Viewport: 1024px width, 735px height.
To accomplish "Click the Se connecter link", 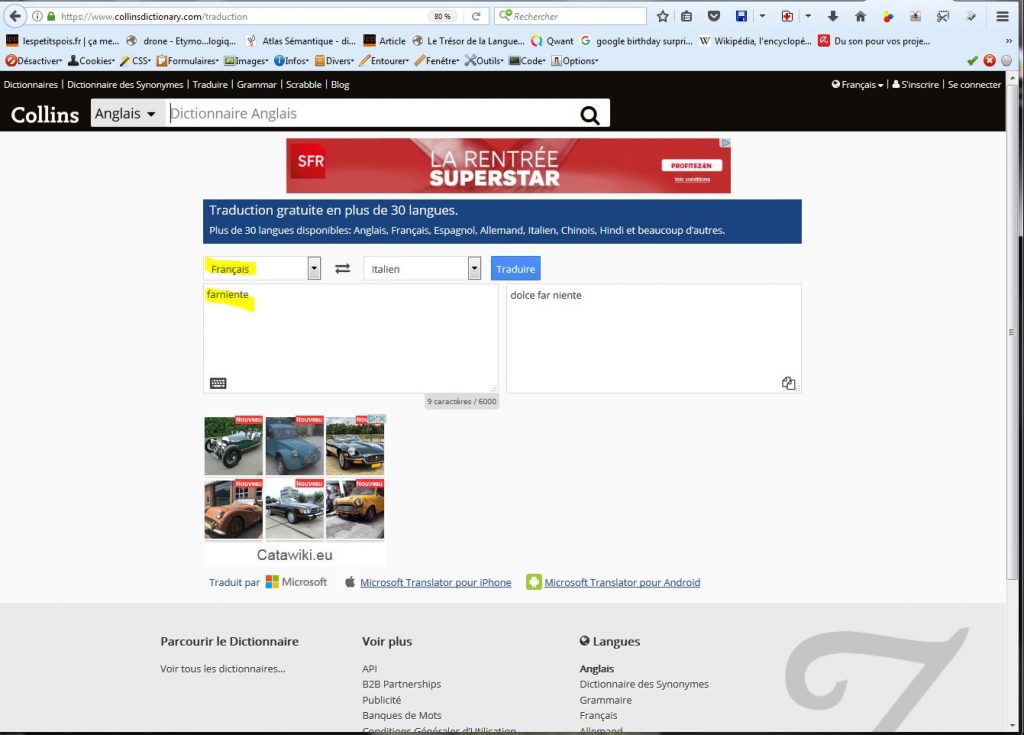I will [974, 85].
